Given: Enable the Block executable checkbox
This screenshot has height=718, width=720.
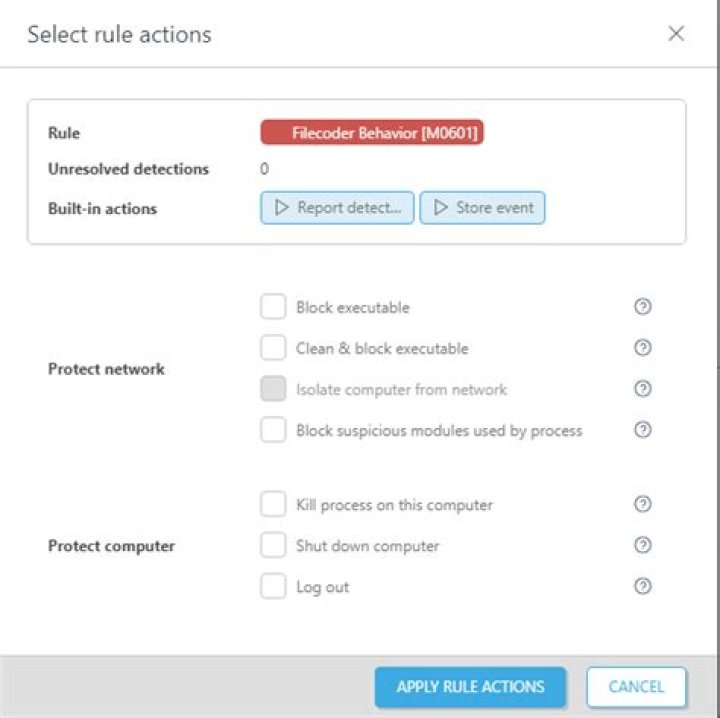Looking at the screenshot, I should tap(273, 307).
